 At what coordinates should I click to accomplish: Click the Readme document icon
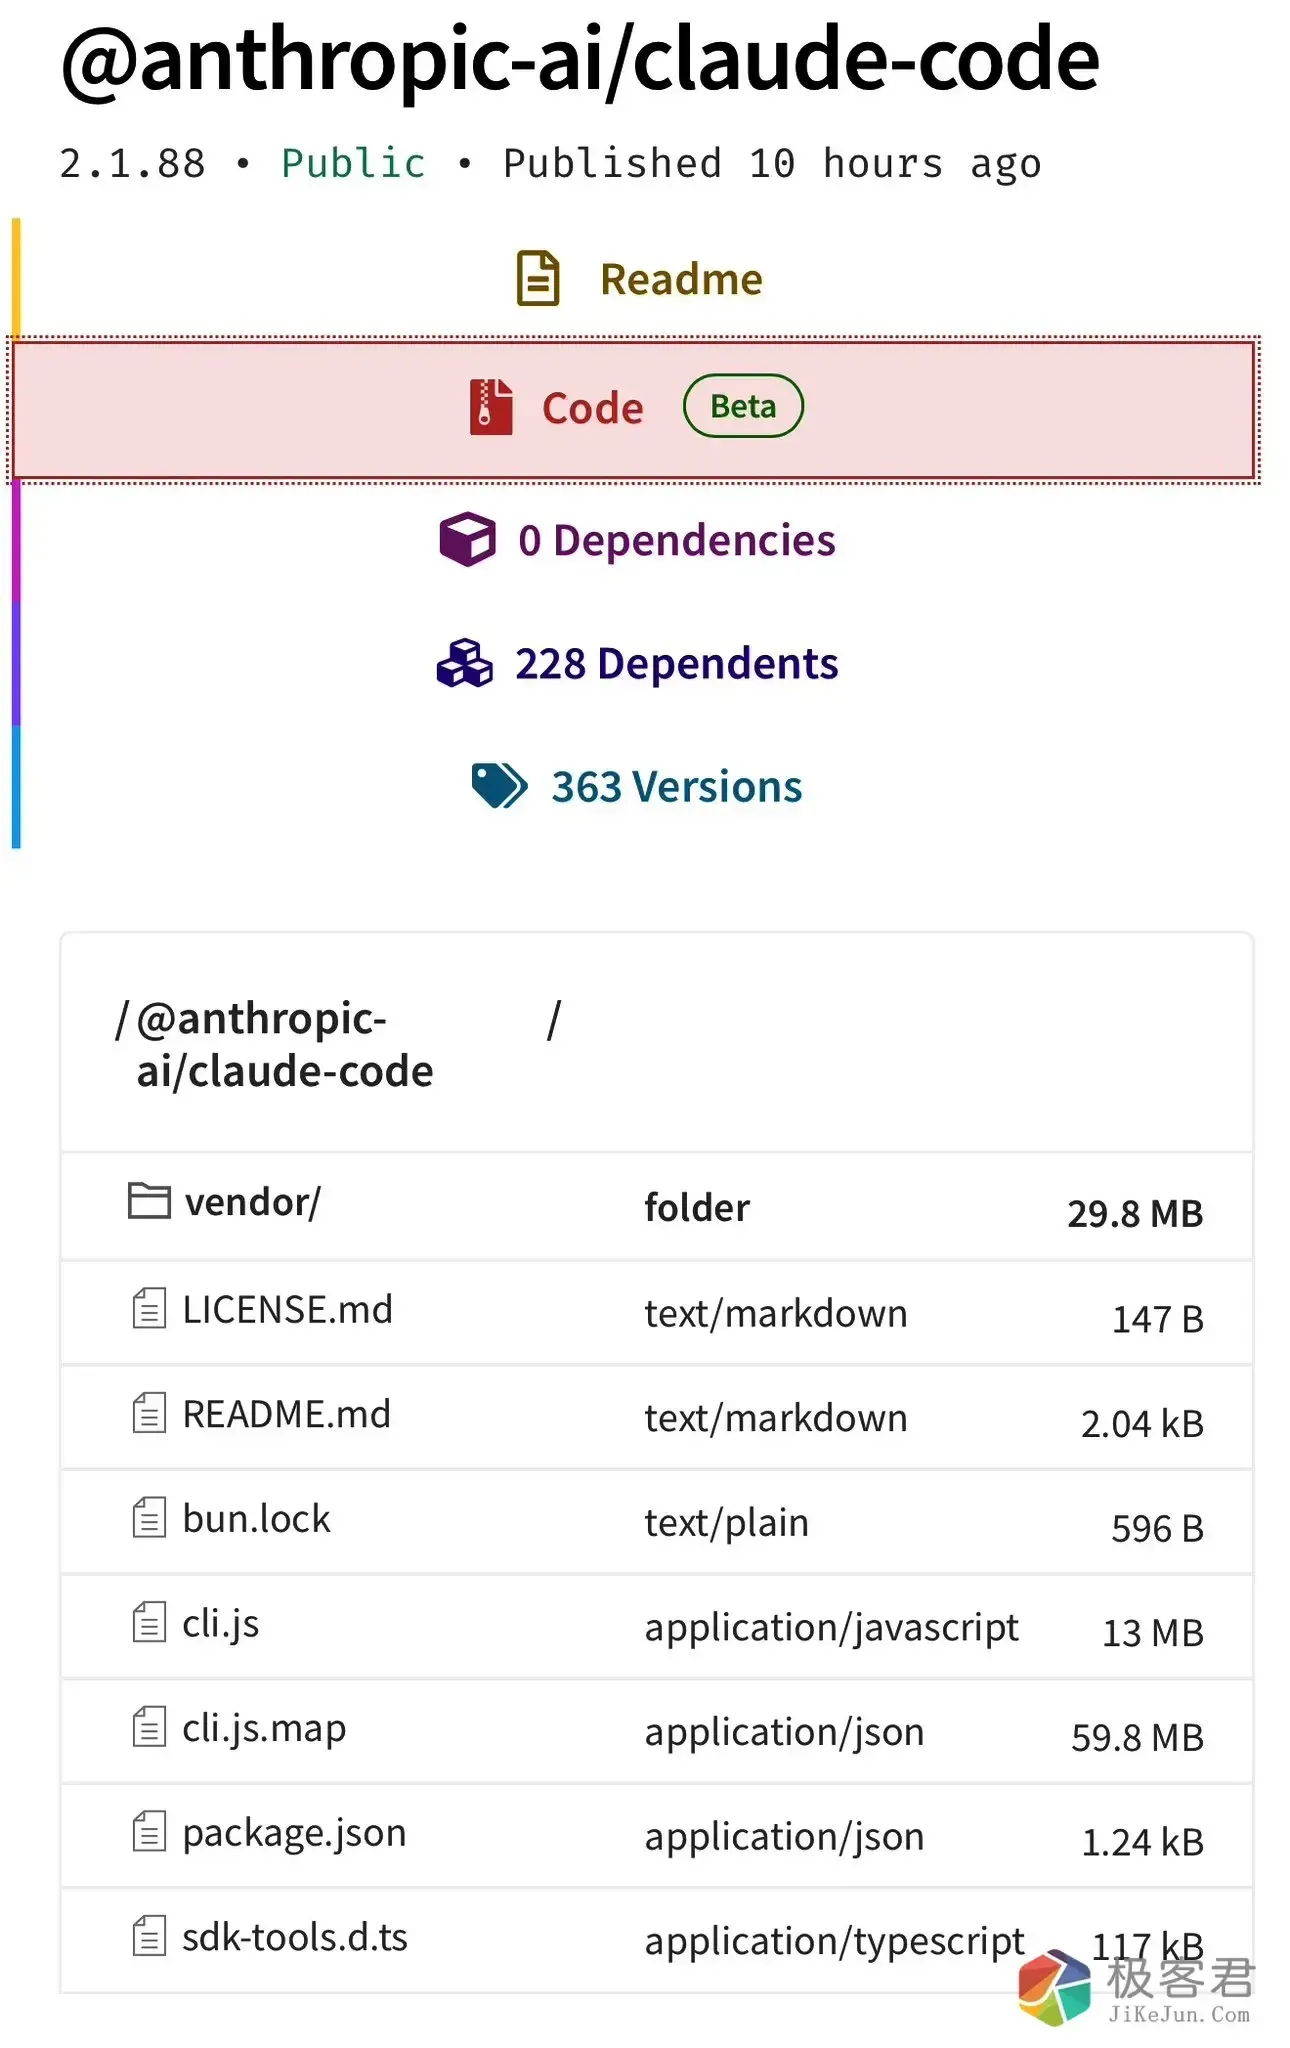(x=538, y=278)
